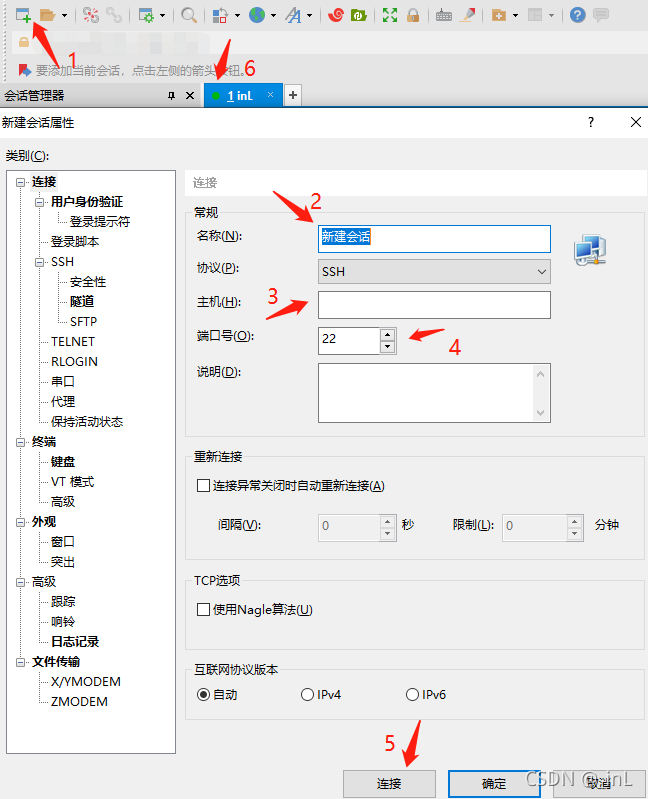The image size is (648, 799).
Task: Click the Disconnect icon in toolbar
Action: (91, 15)
